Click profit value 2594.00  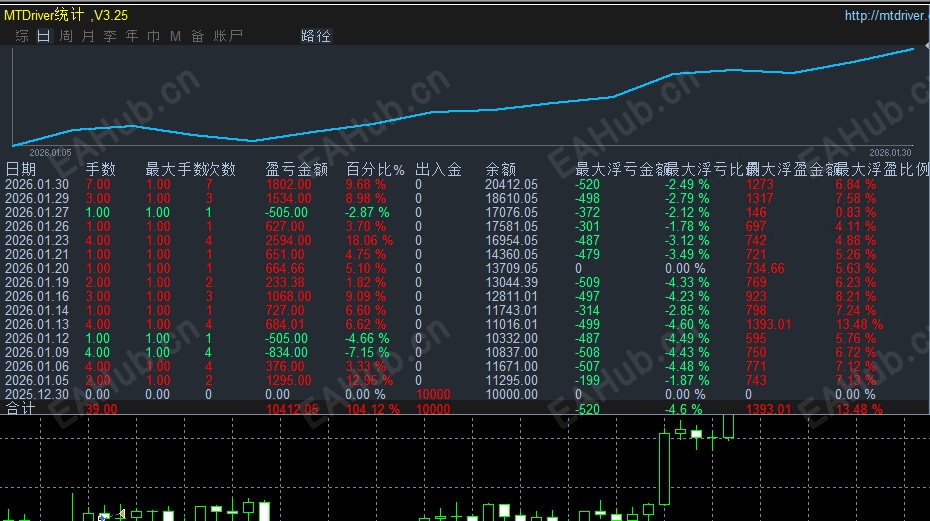click(288, 240)
